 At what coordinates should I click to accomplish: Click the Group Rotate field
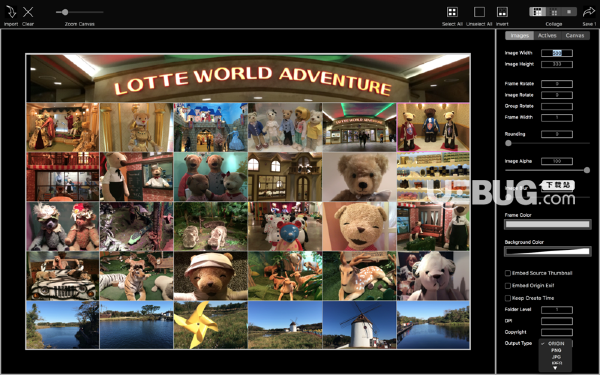(557, 106)
